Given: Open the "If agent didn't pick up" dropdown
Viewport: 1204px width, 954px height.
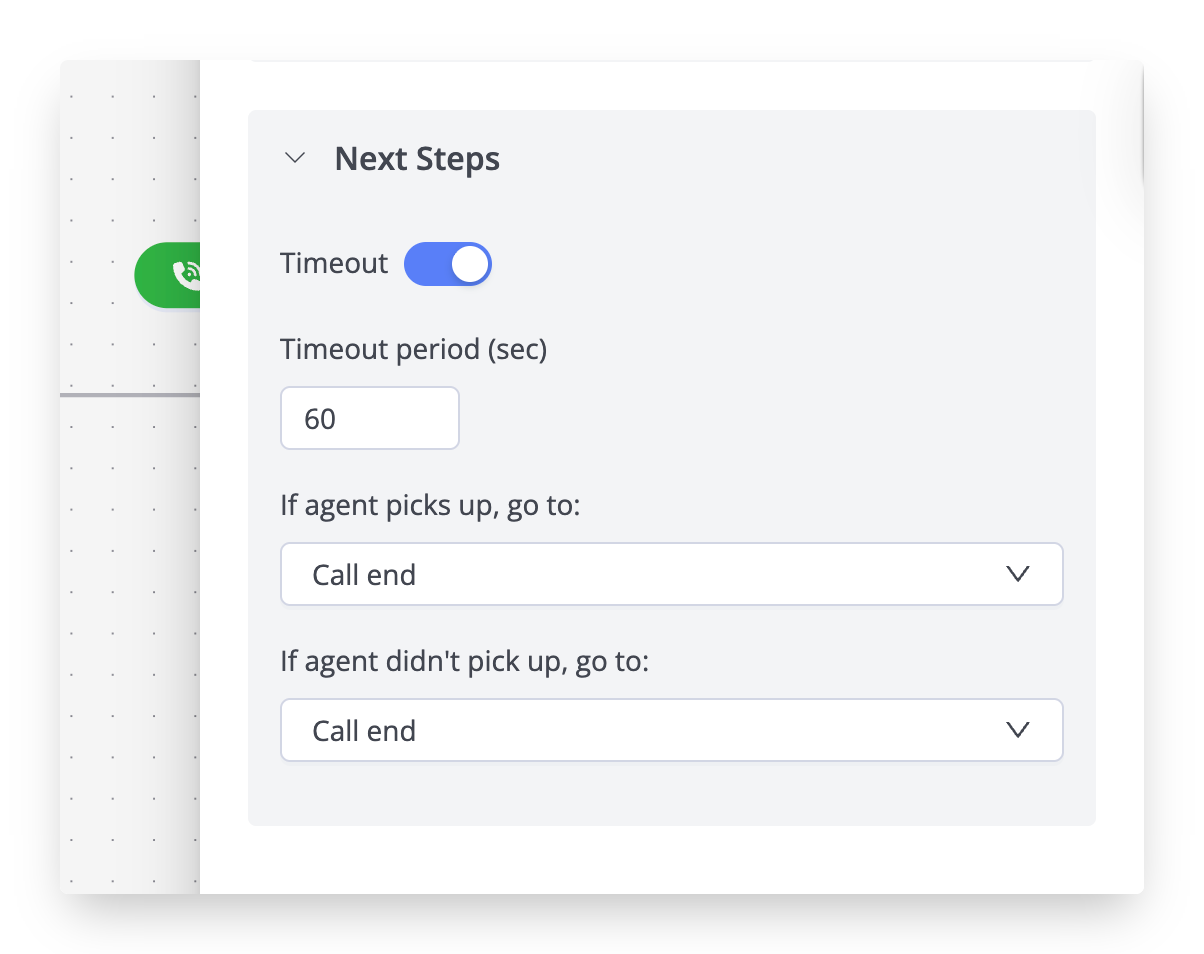Looking at the screenshot, I should pos(671,730).
